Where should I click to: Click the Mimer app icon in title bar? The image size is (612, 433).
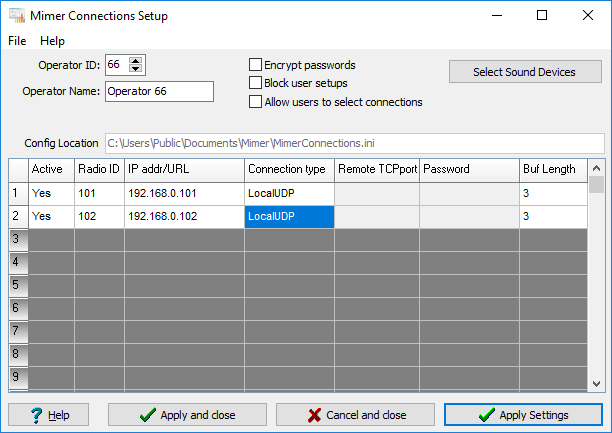16,16
